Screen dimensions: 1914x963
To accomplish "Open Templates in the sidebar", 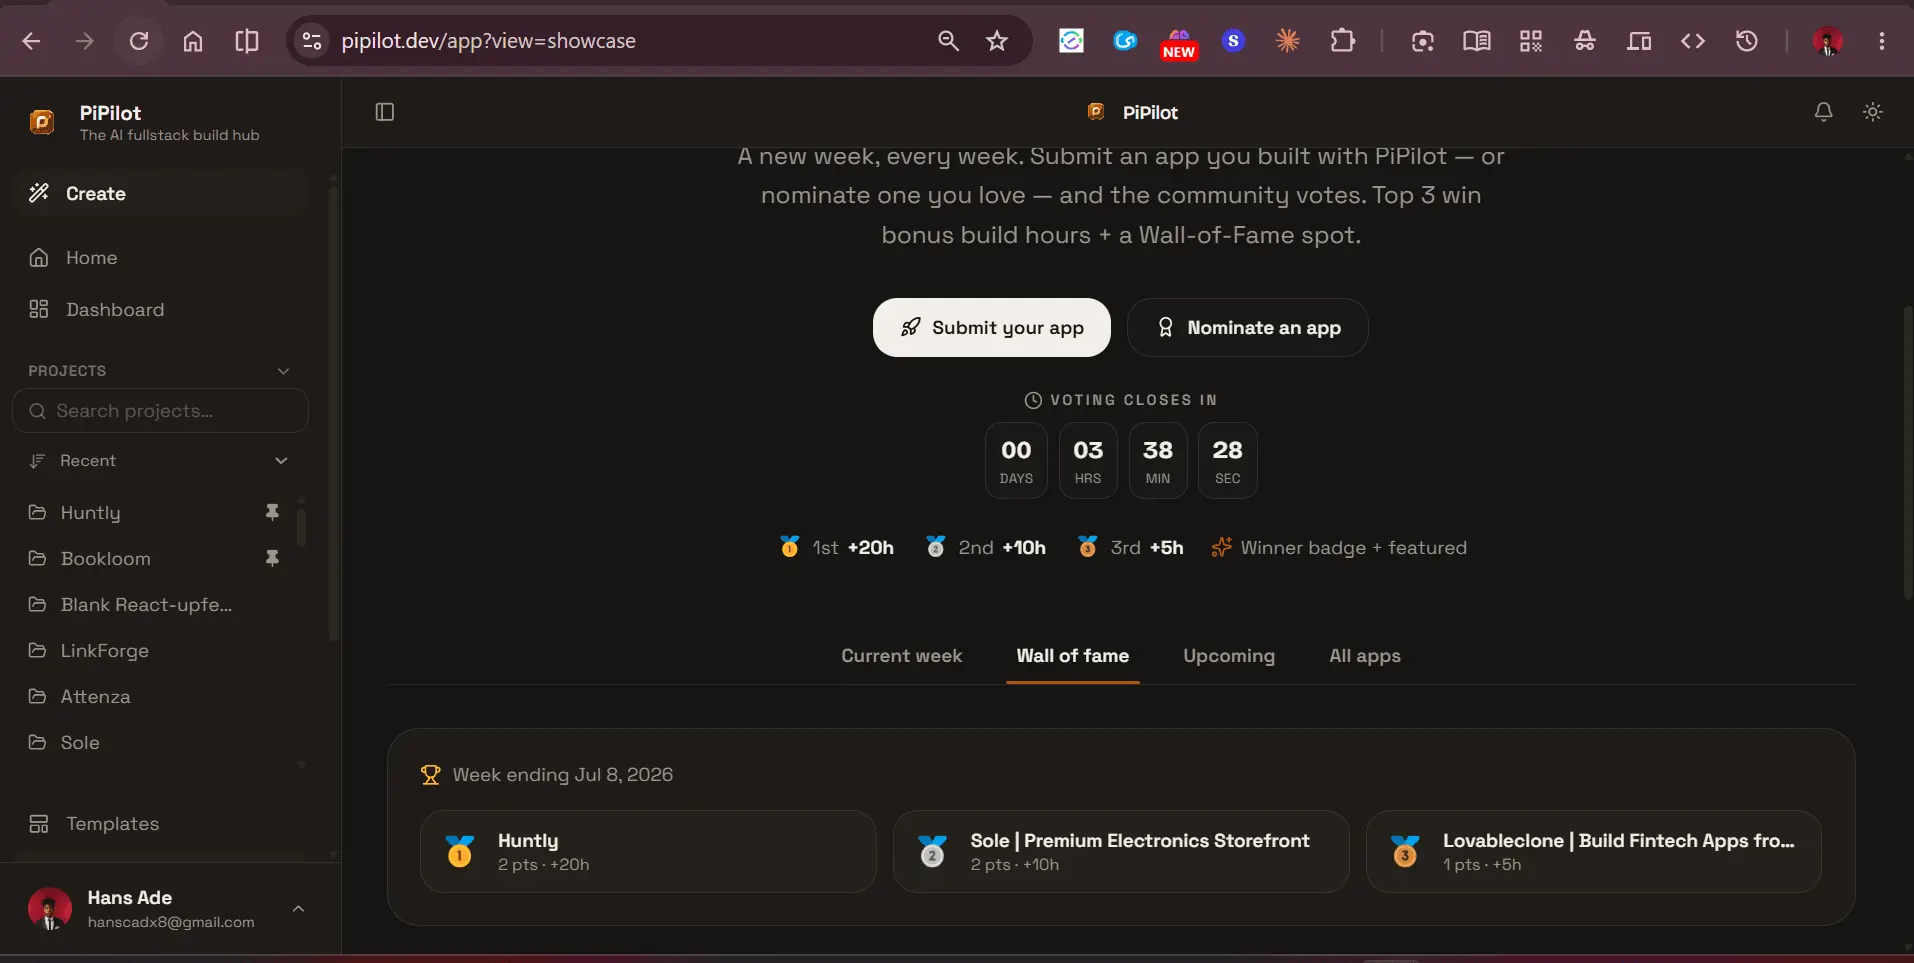I will point(160,824).
